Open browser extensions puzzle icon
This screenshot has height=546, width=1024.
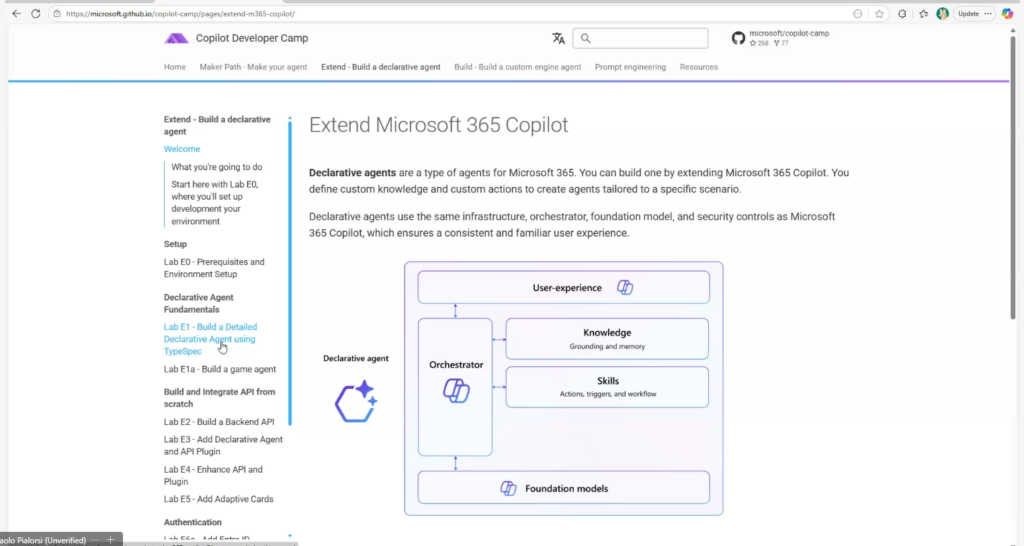click(902, 14)
